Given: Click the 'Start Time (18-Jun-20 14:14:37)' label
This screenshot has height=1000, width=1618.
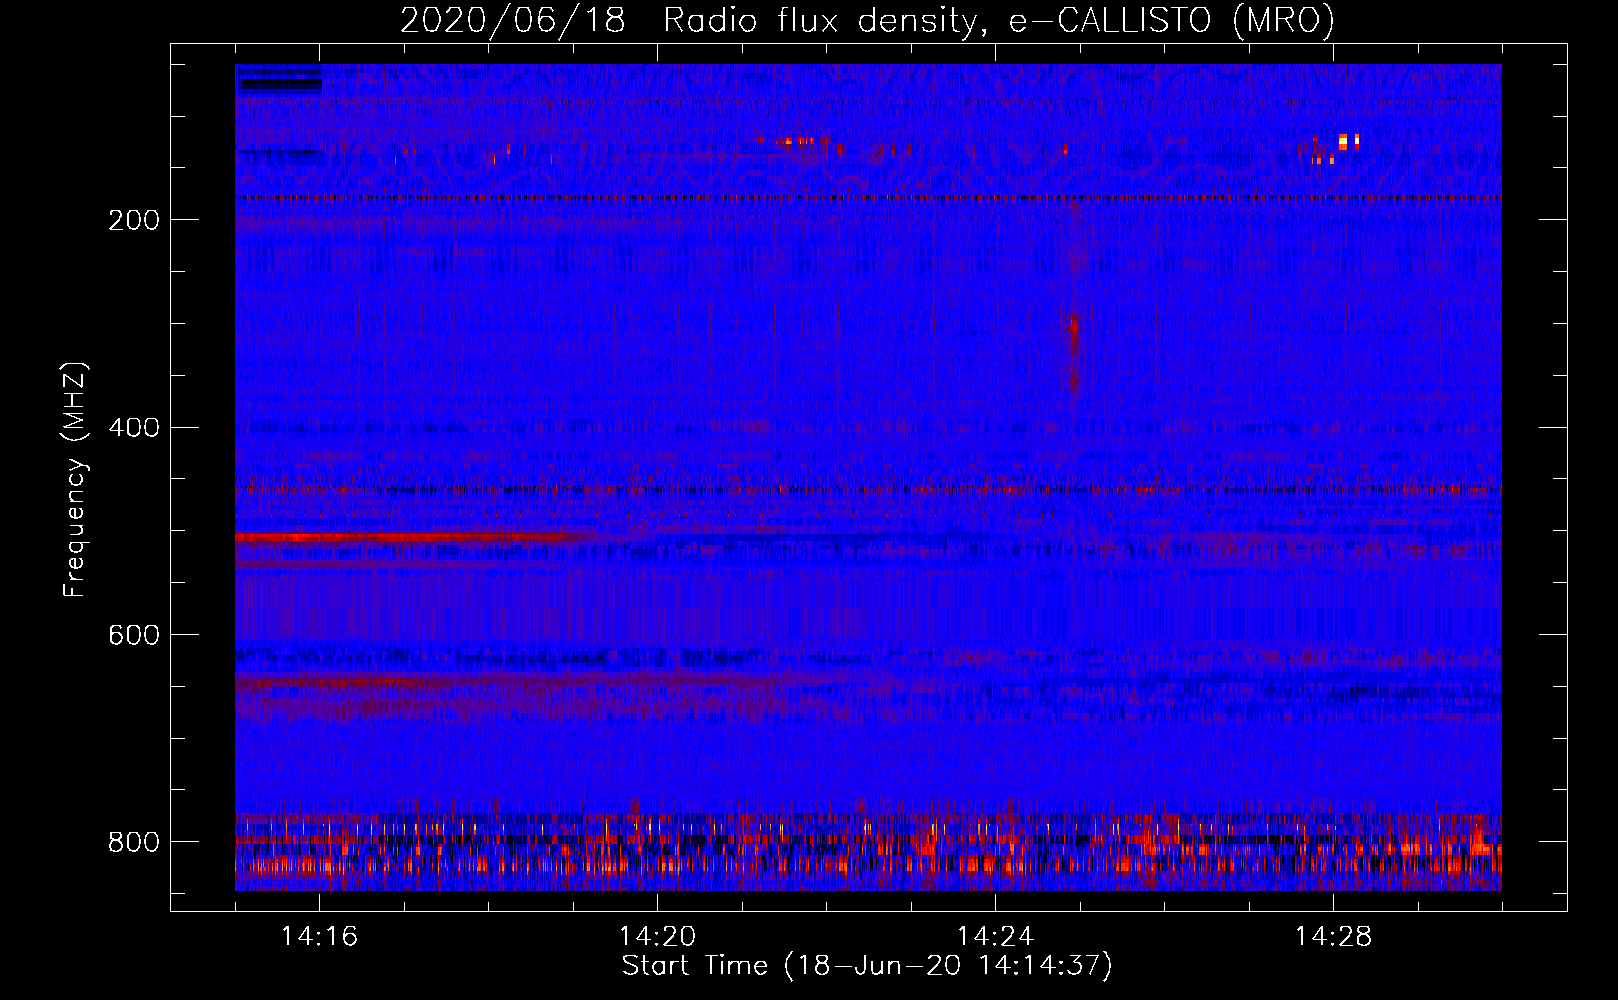Looking at the screenshot, I should pos(867,966).
